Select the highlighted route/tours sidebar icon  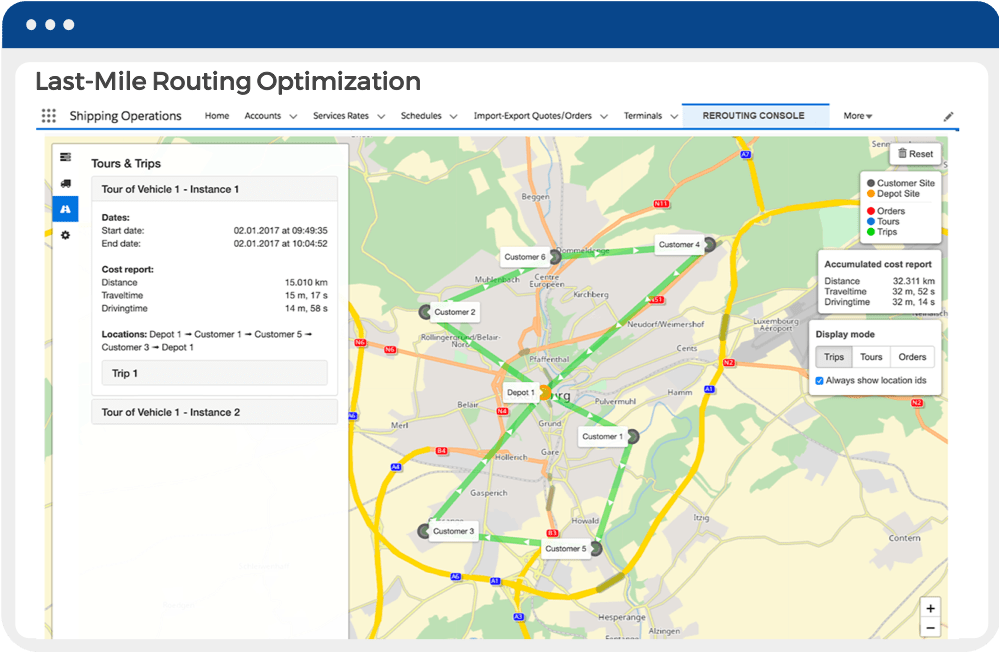pos(65,209)
